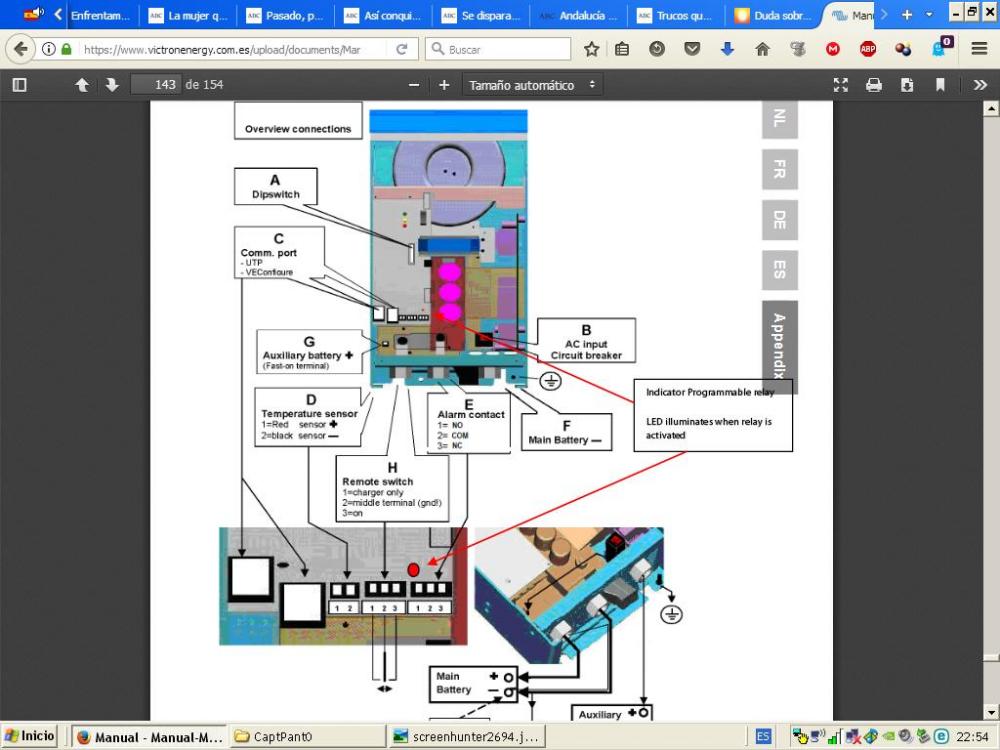
Task: Open the Inicio start button
Action: pyautogui.click(x=29, y=736)
